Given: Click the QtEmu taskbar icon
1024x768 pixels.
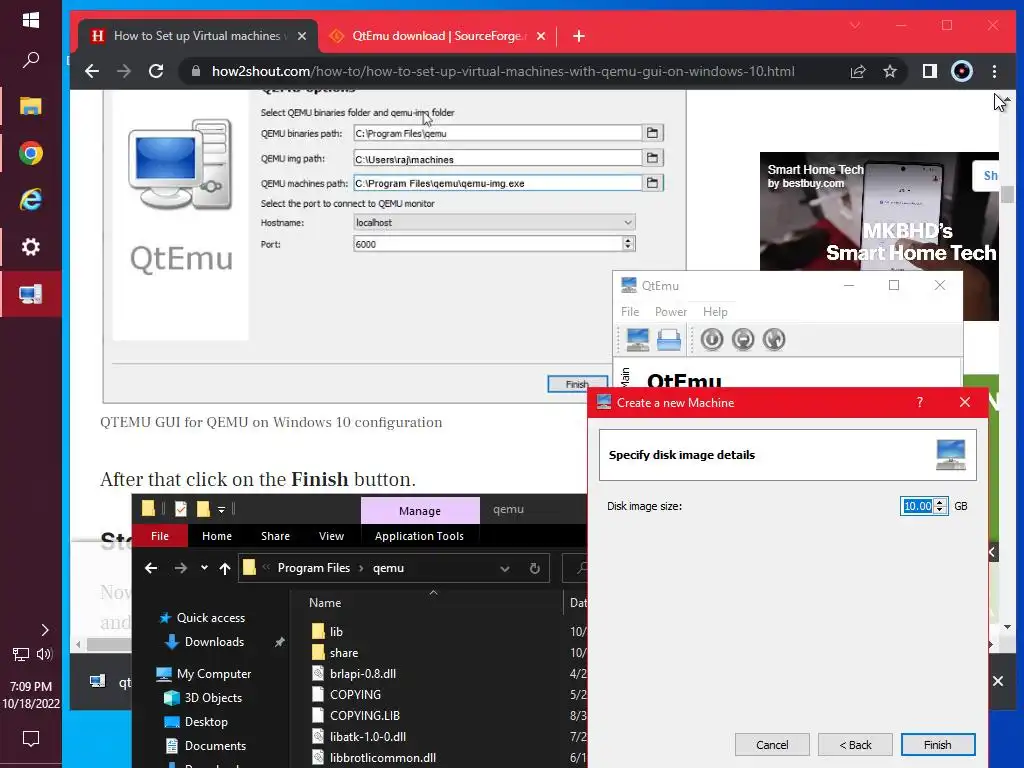Looking at the screenshot, I should point(31,294).
